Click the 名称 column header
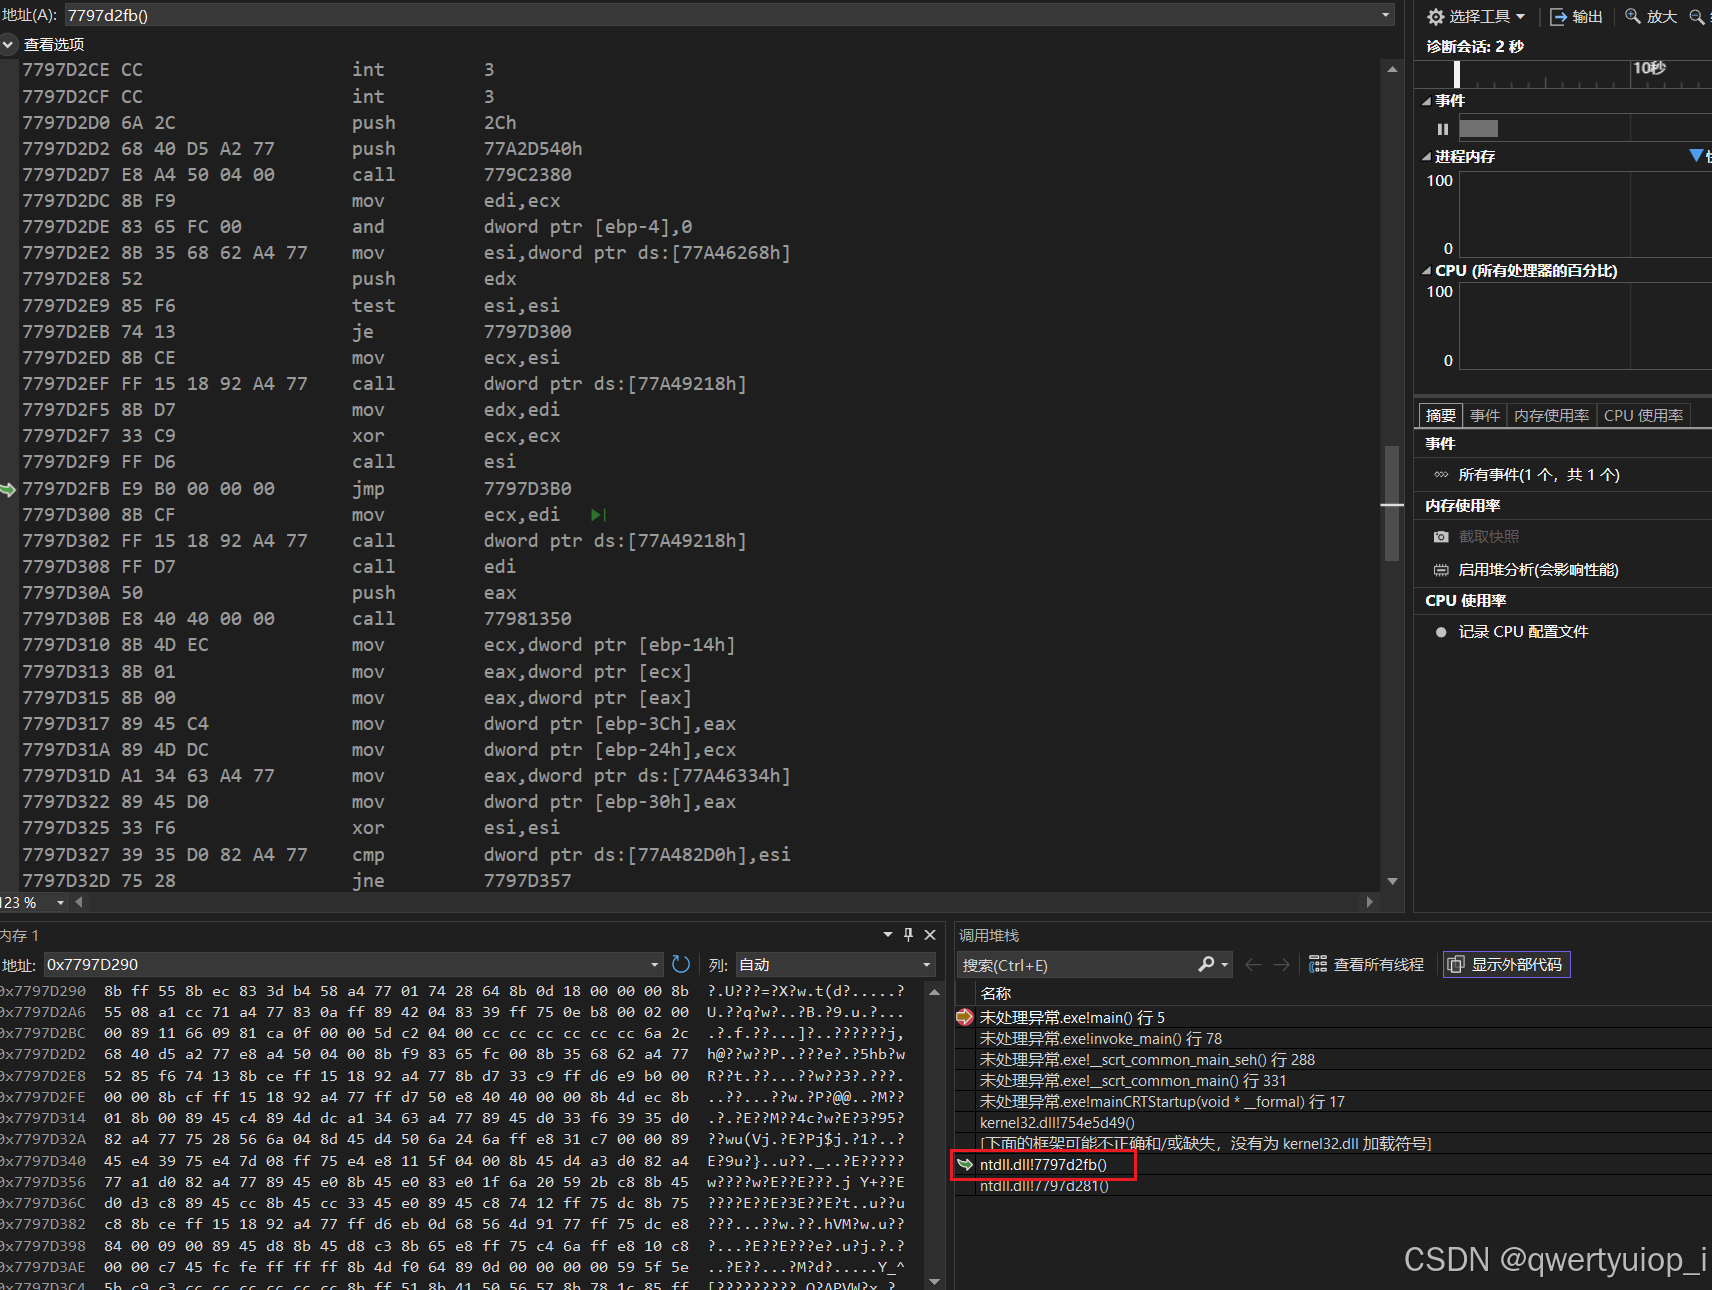Image resolution: width=1712 pixels, height=1290 pixels. click(x=995, y=993)
